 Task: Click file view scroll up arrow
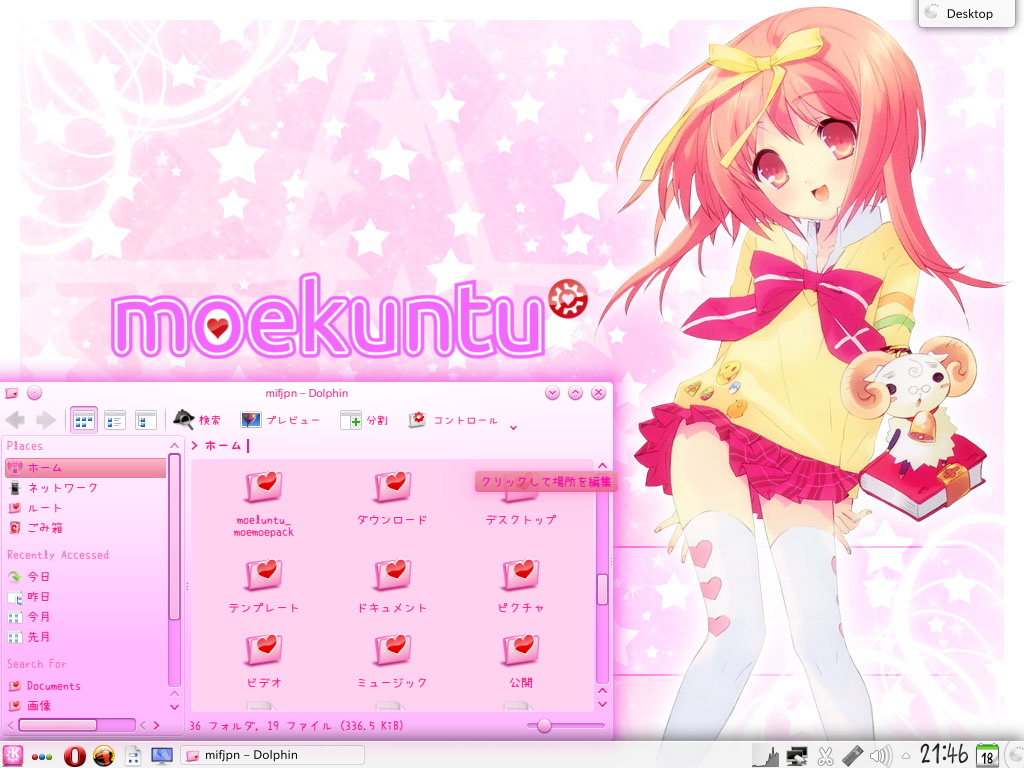tap(602, 466)
